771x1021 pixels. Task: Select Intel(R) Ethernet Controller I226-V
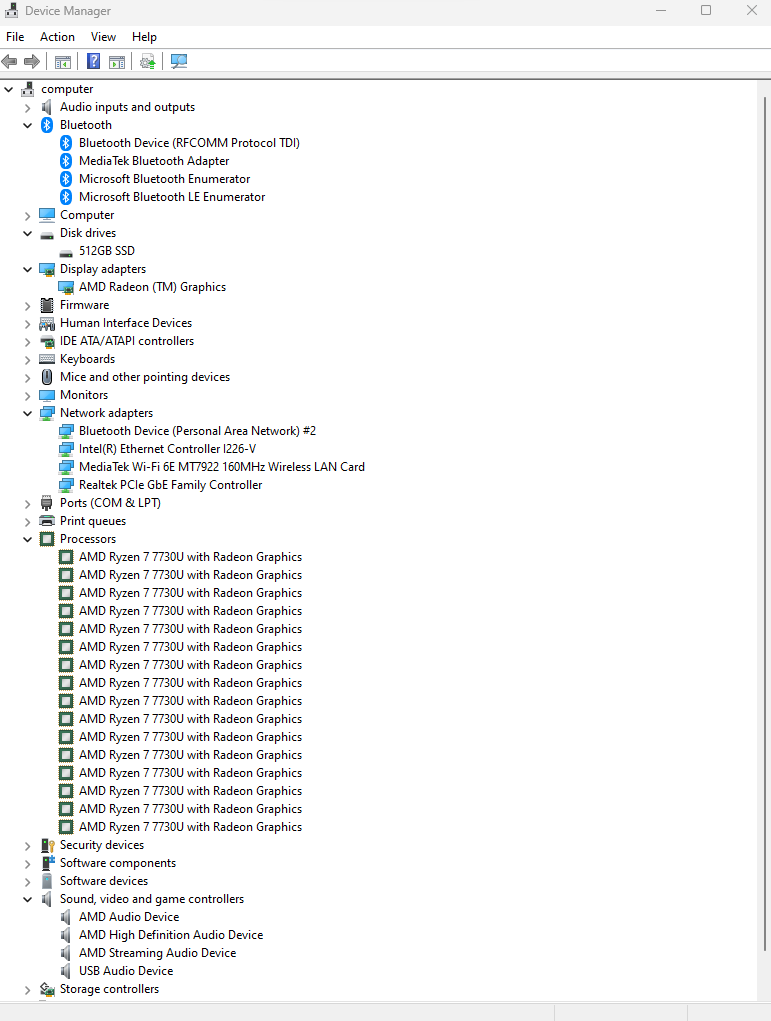167,449
